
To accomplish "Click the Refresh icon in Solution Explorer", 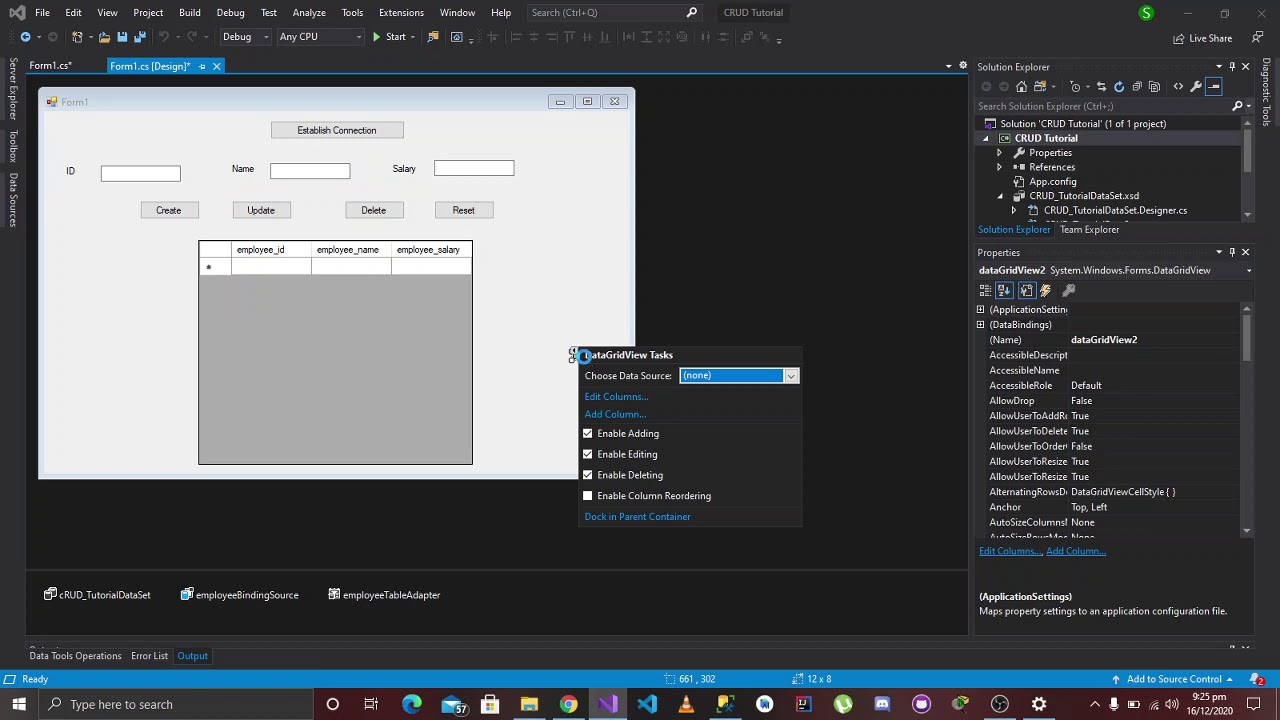I will (x=1119, y=86).
